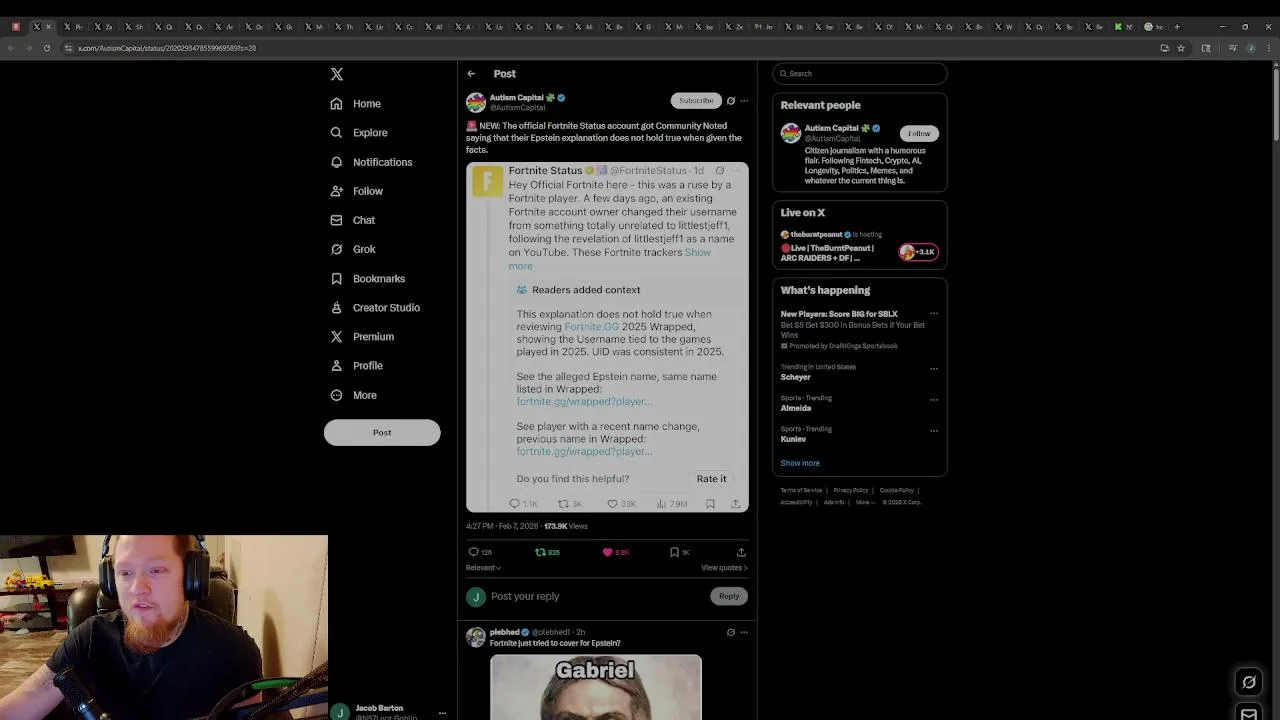
Task: Reload page with browser refresh icon
Action: (x=46, y=48)
